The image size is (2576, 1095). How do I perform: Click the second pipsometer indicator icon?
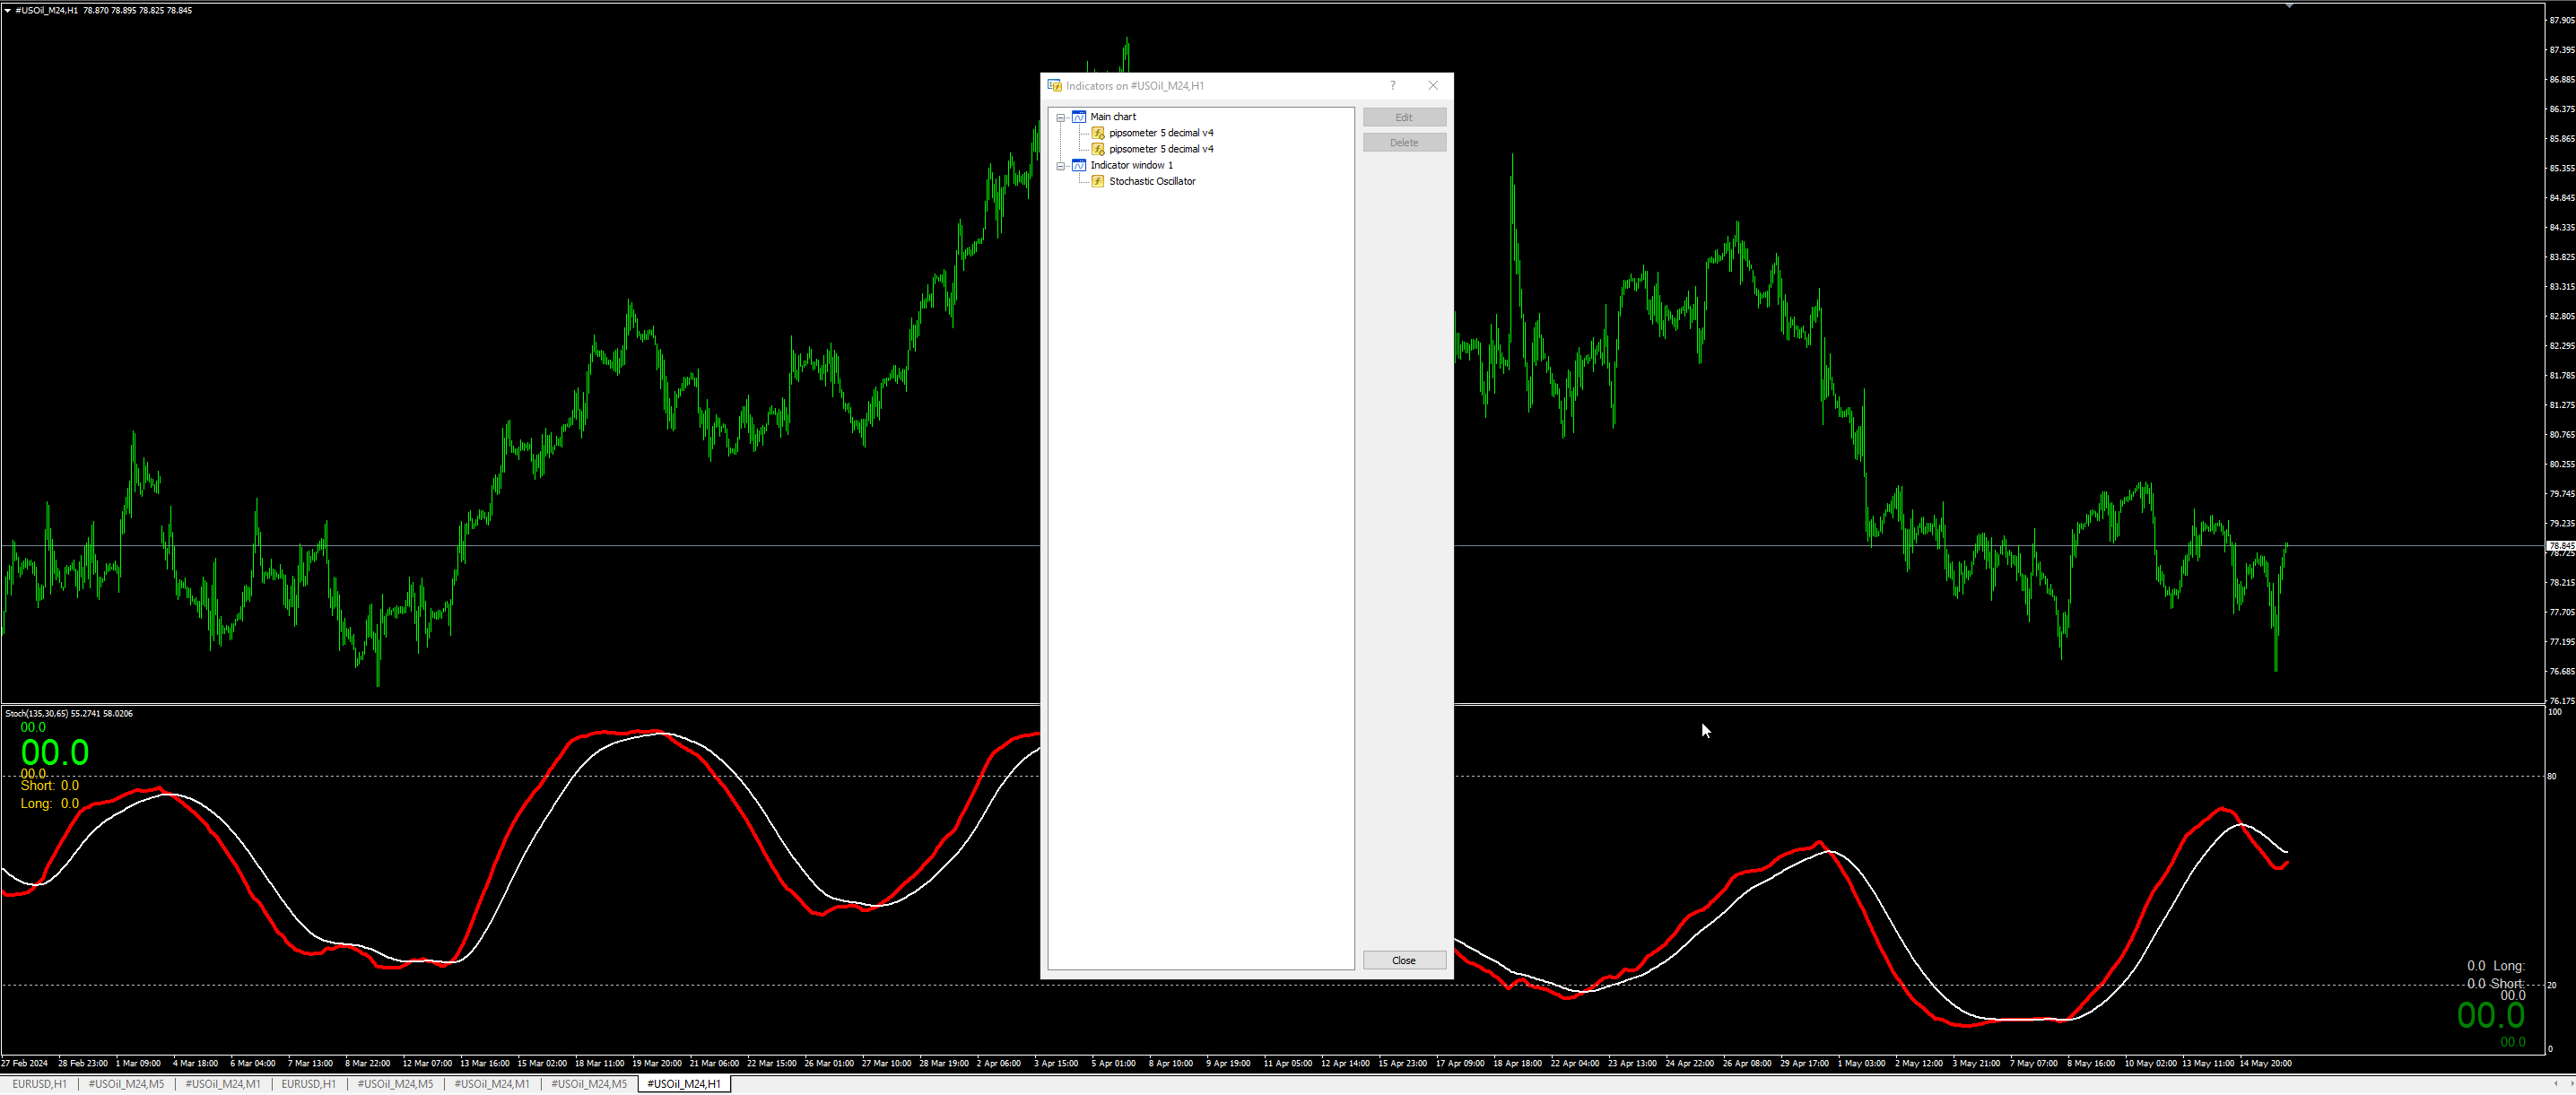(1097, 149)
